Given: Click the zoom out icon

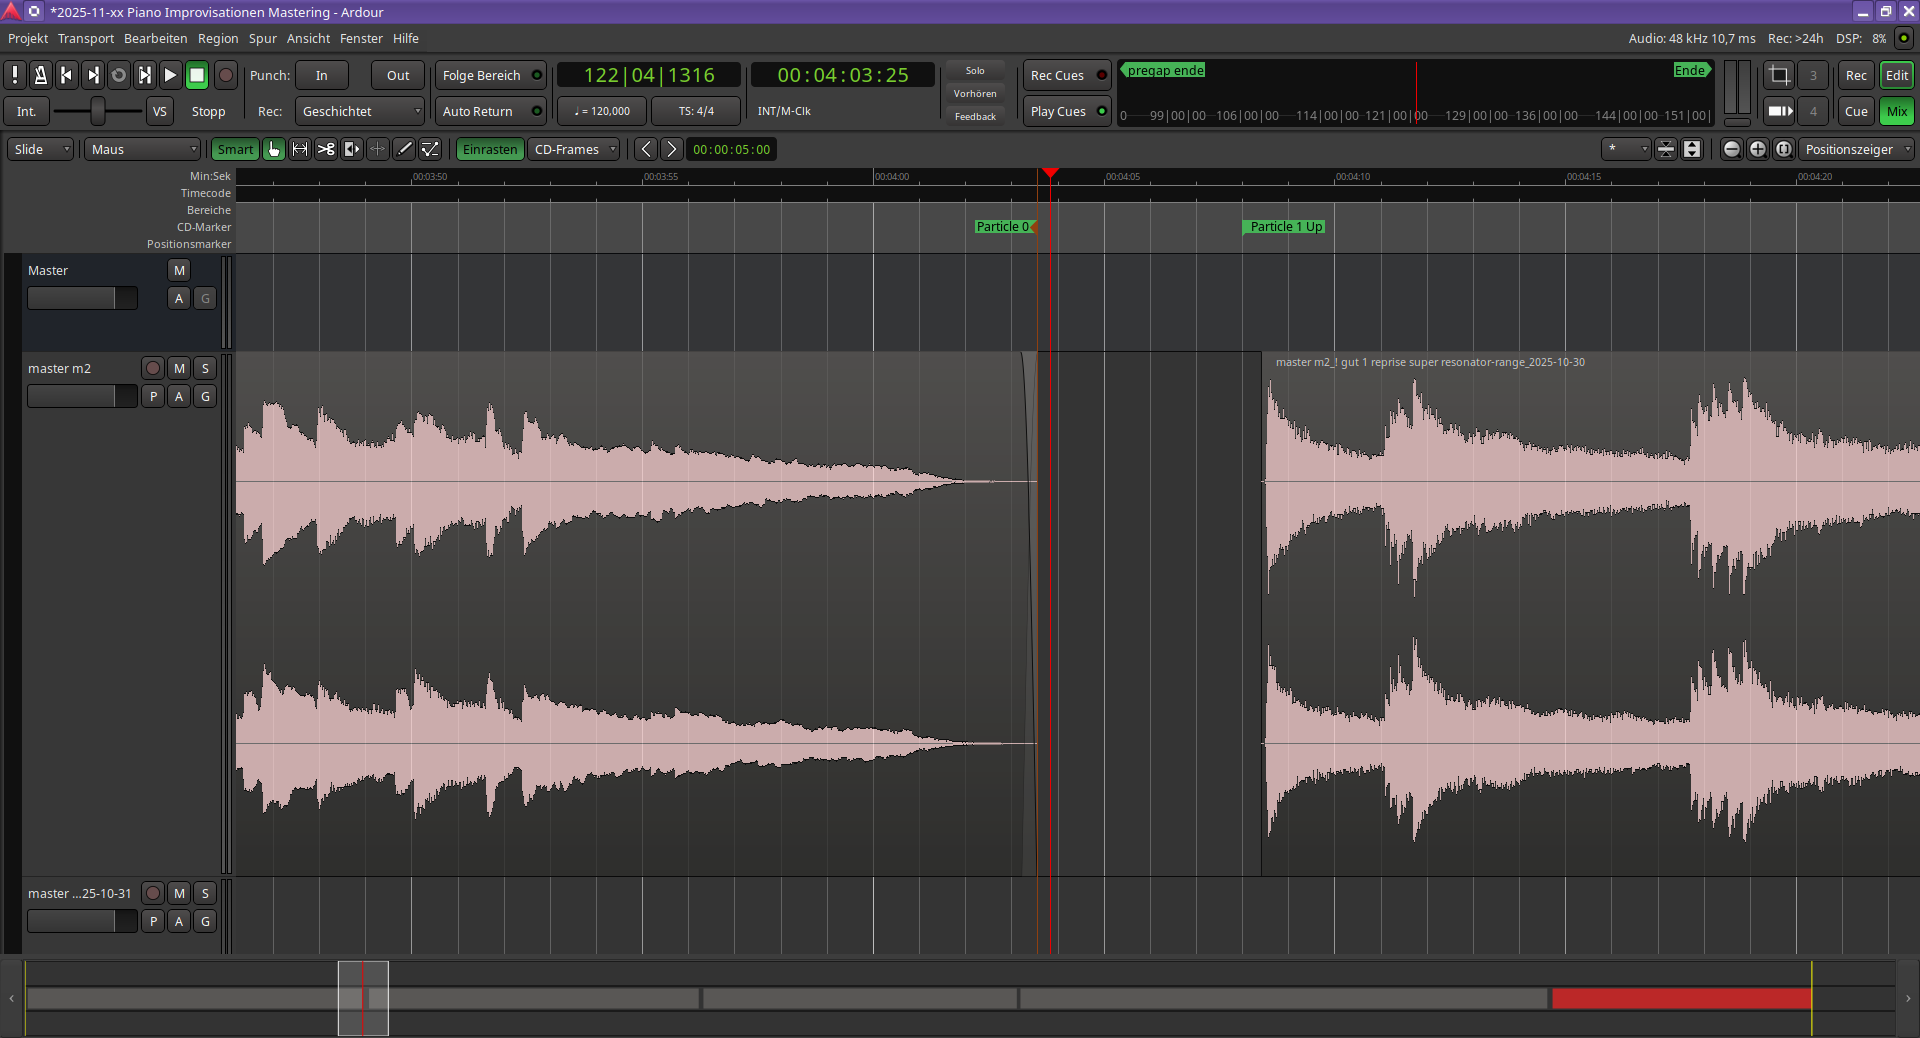Looking at the screenshot, I should tap(1732, 149).
